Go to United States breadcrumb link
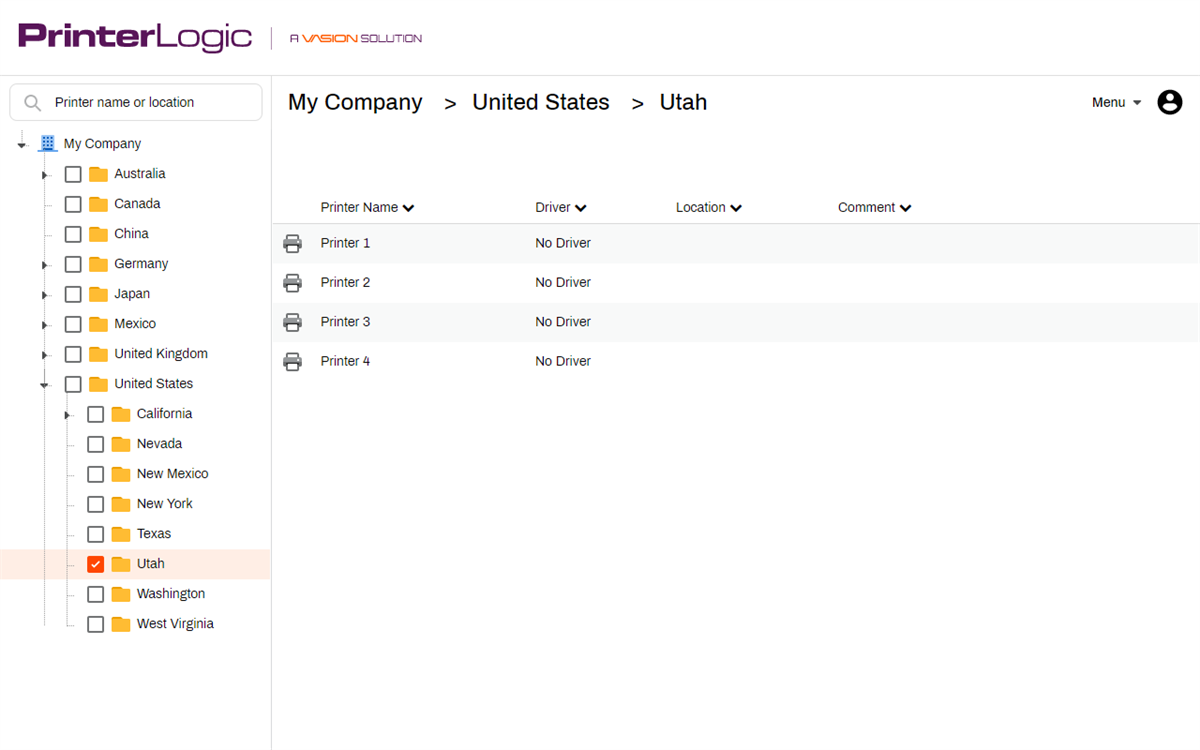Viewport: 1200px width, 750px height. (x=541, y=102)
